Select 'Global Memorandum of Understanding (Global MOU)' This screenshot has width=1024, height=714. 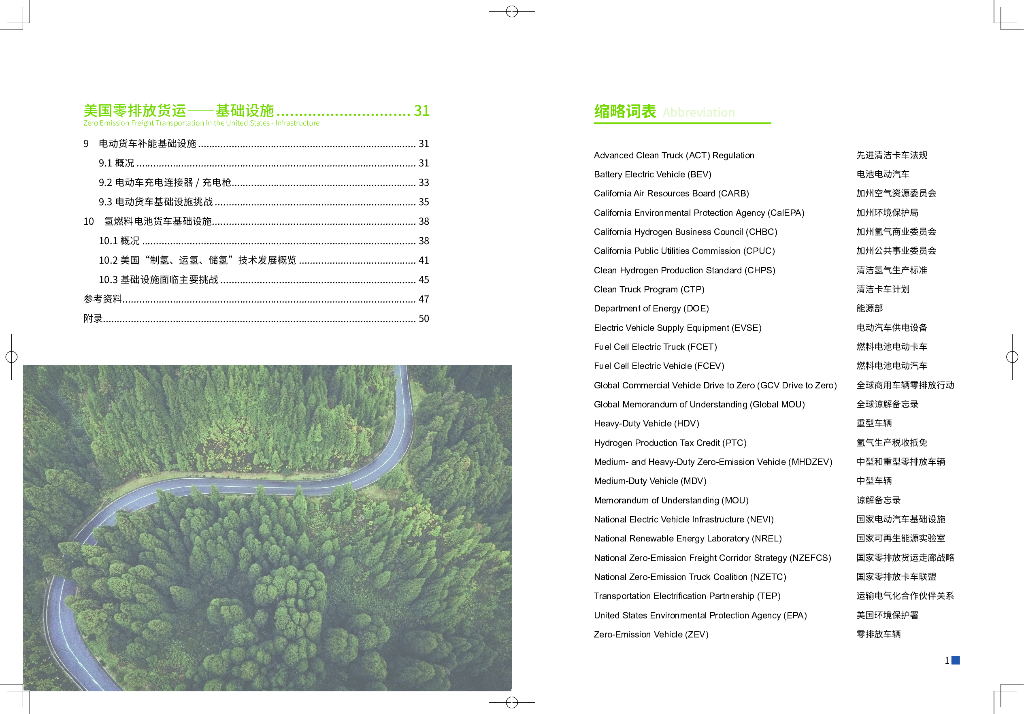699,404
